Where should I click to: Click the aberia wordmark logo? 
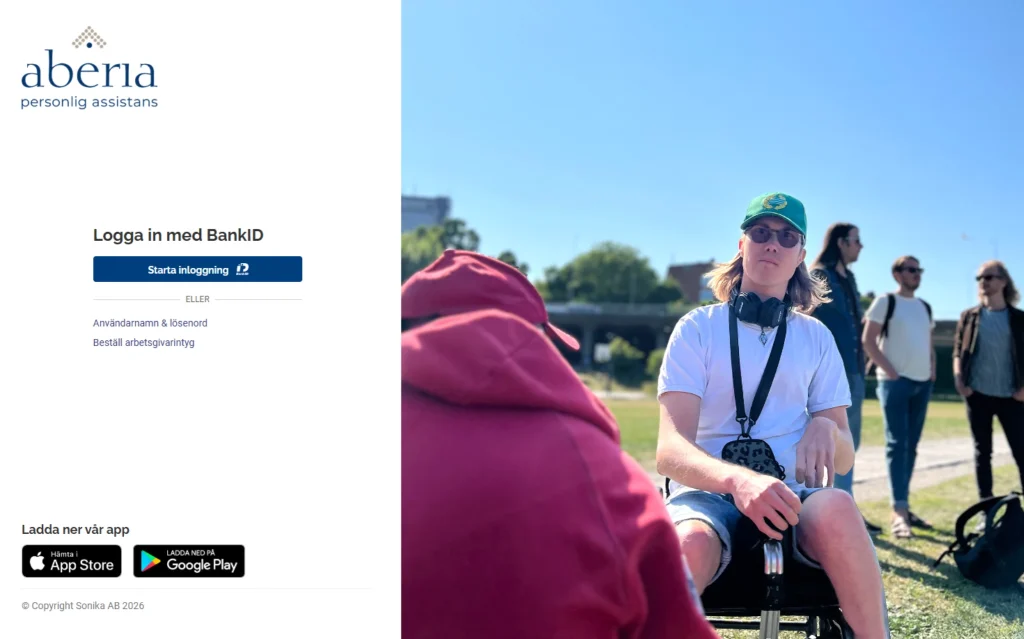tap(89, 70)
